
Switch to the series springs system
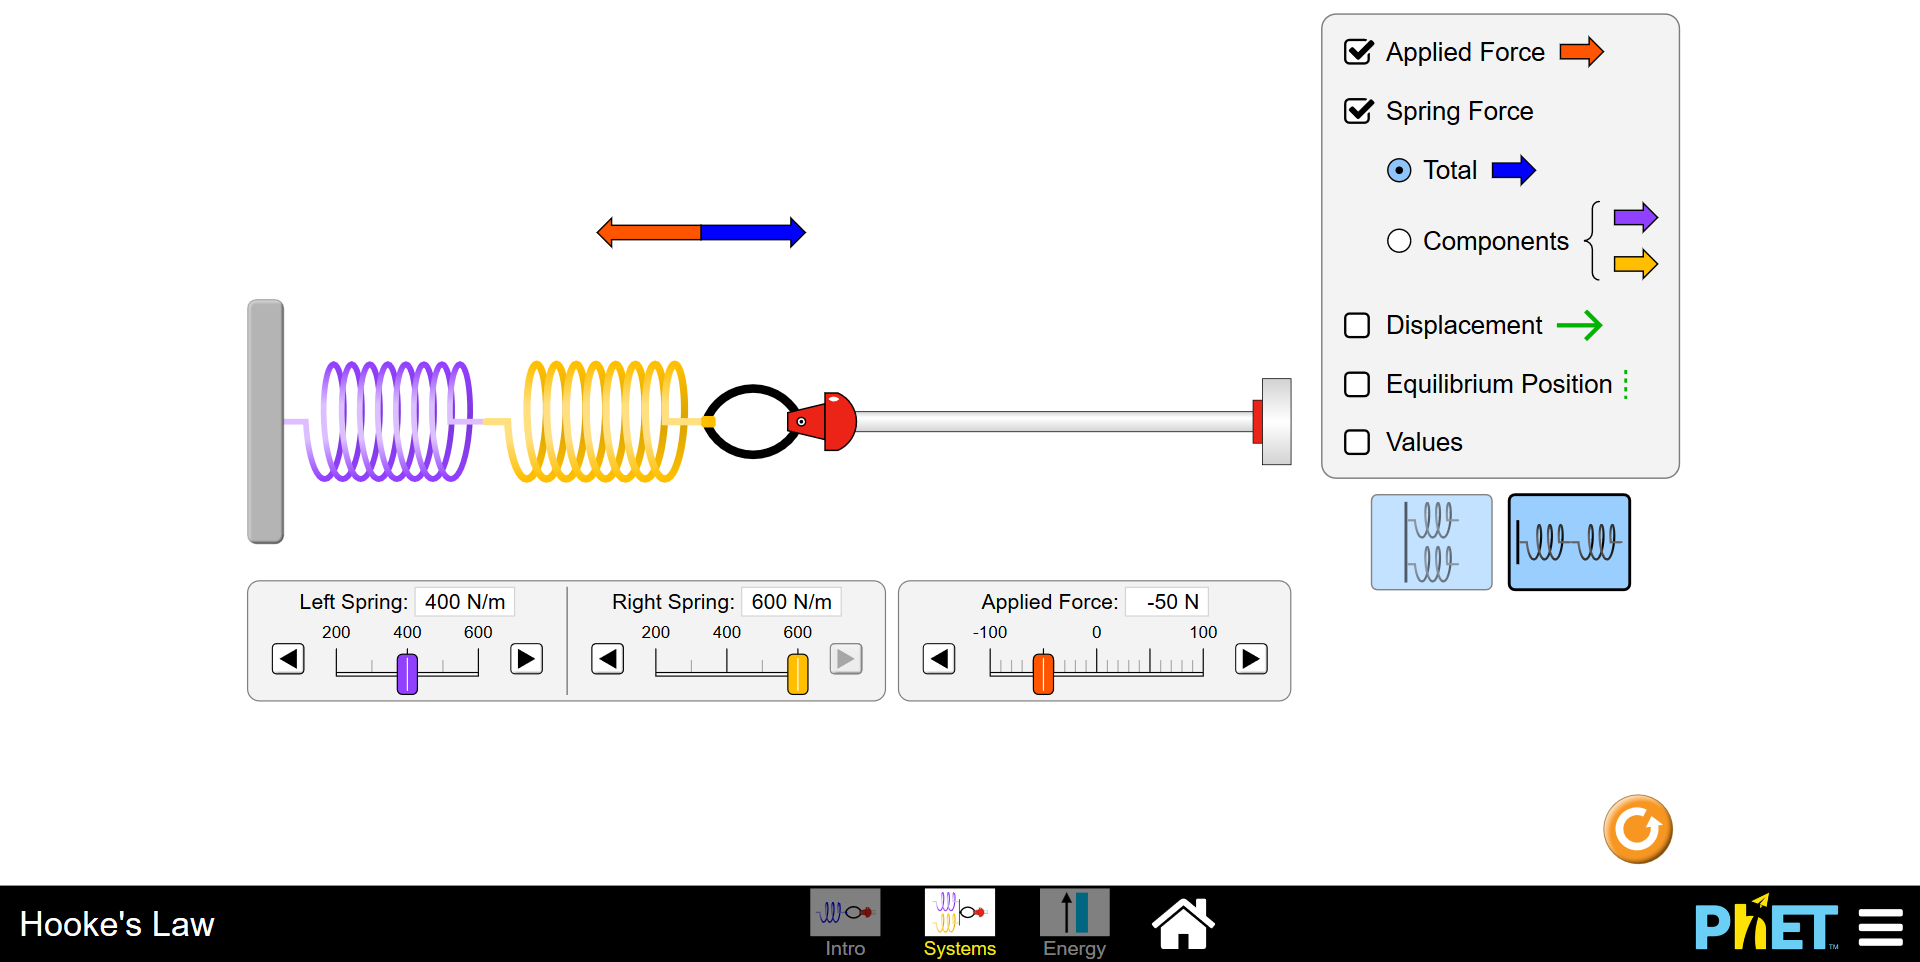click(1569, 542)
